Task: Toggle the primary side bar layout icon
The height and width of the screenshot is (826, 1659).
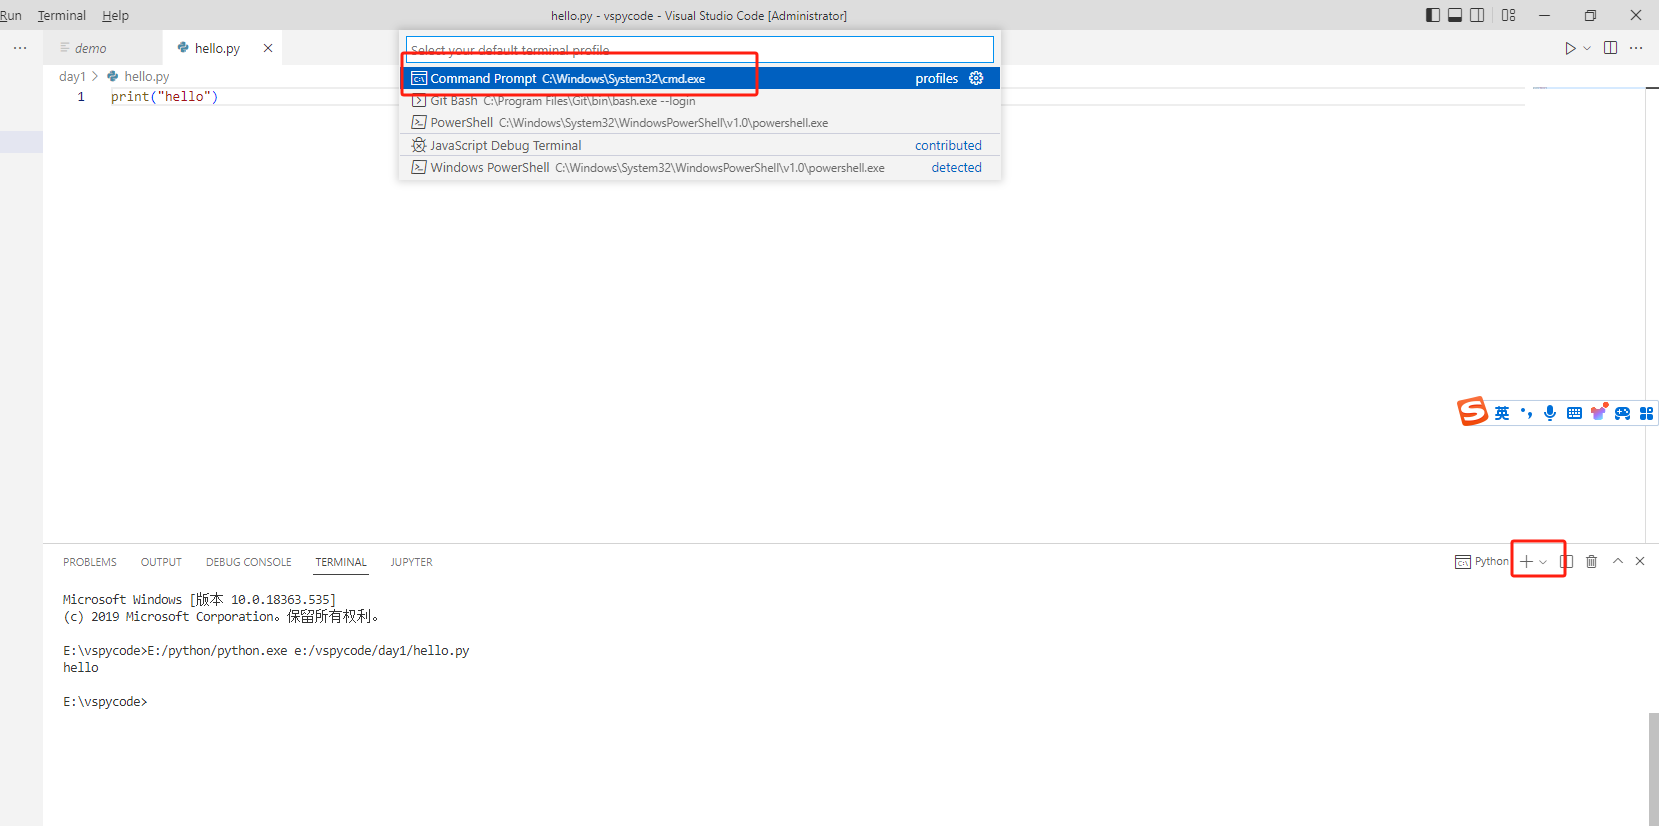Action: [x=1433, y=15]
